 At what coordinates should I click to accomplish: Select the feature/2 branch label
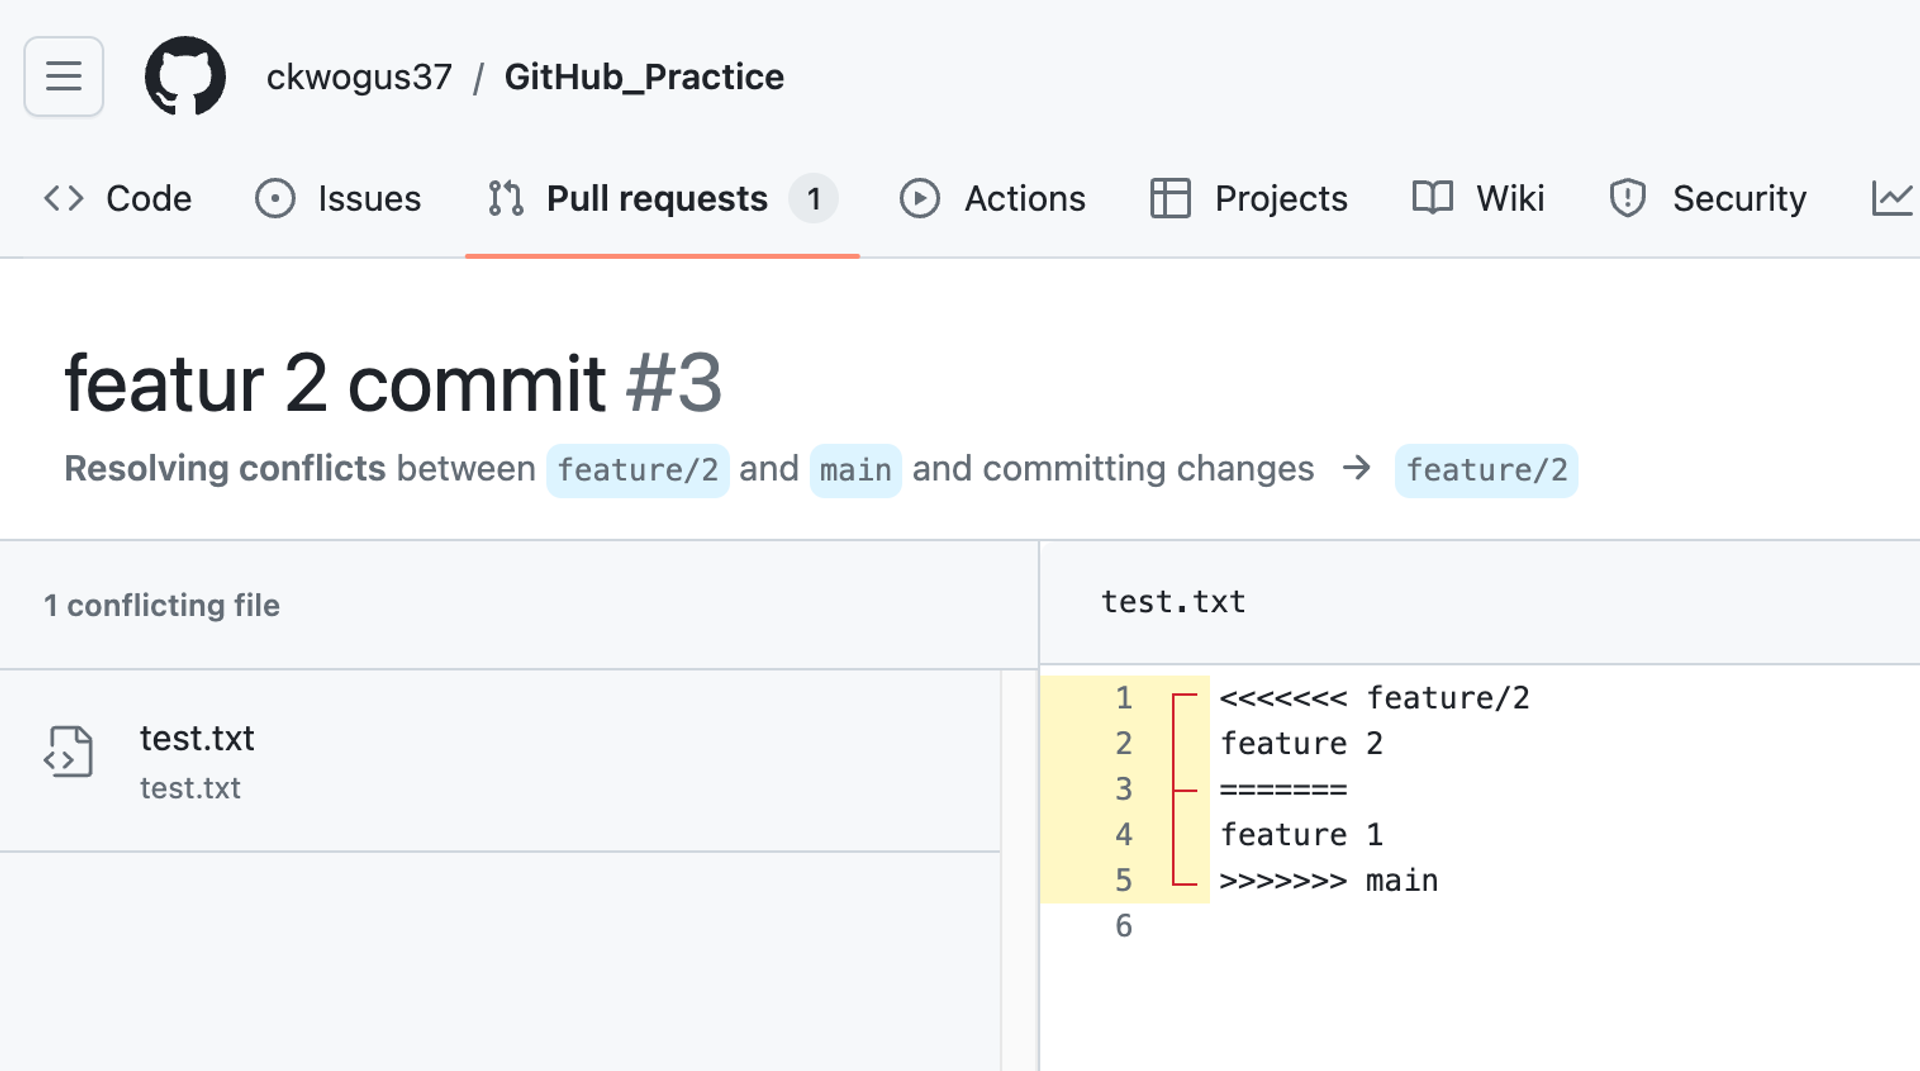click(638, 470)
